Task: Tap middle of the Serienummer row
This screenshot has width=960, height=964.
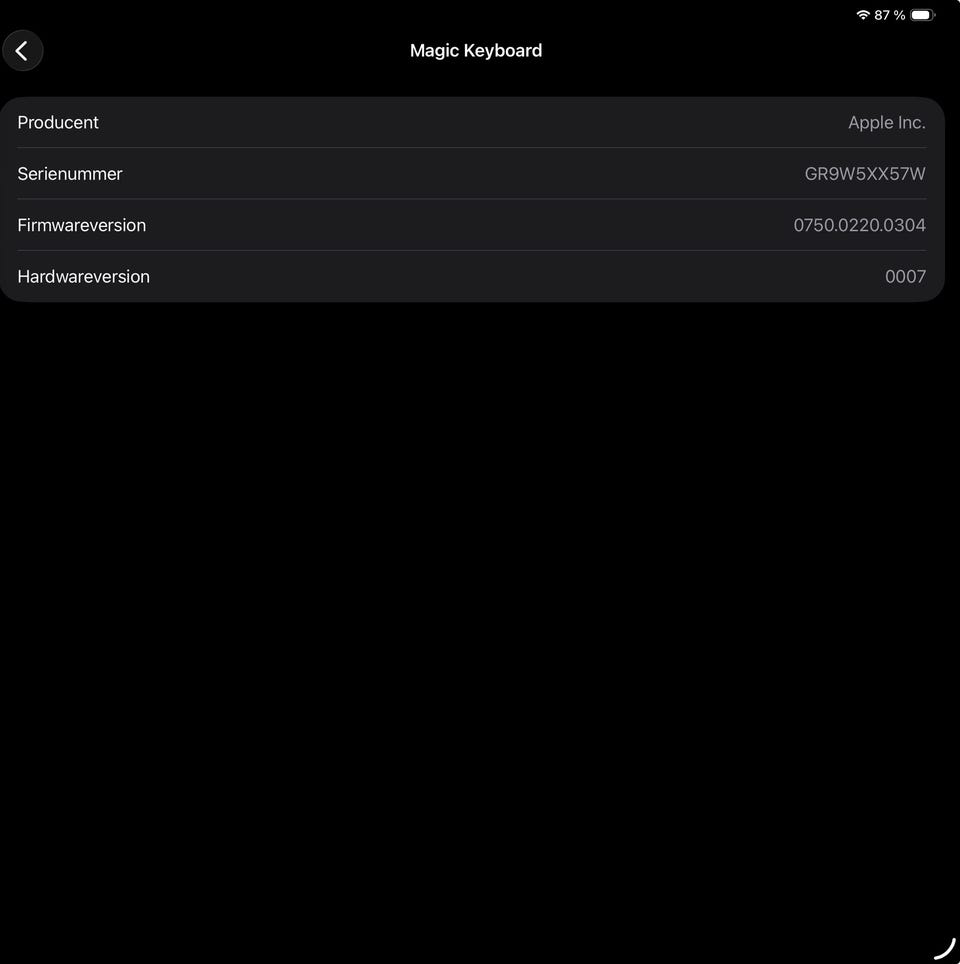Action: 472,174
